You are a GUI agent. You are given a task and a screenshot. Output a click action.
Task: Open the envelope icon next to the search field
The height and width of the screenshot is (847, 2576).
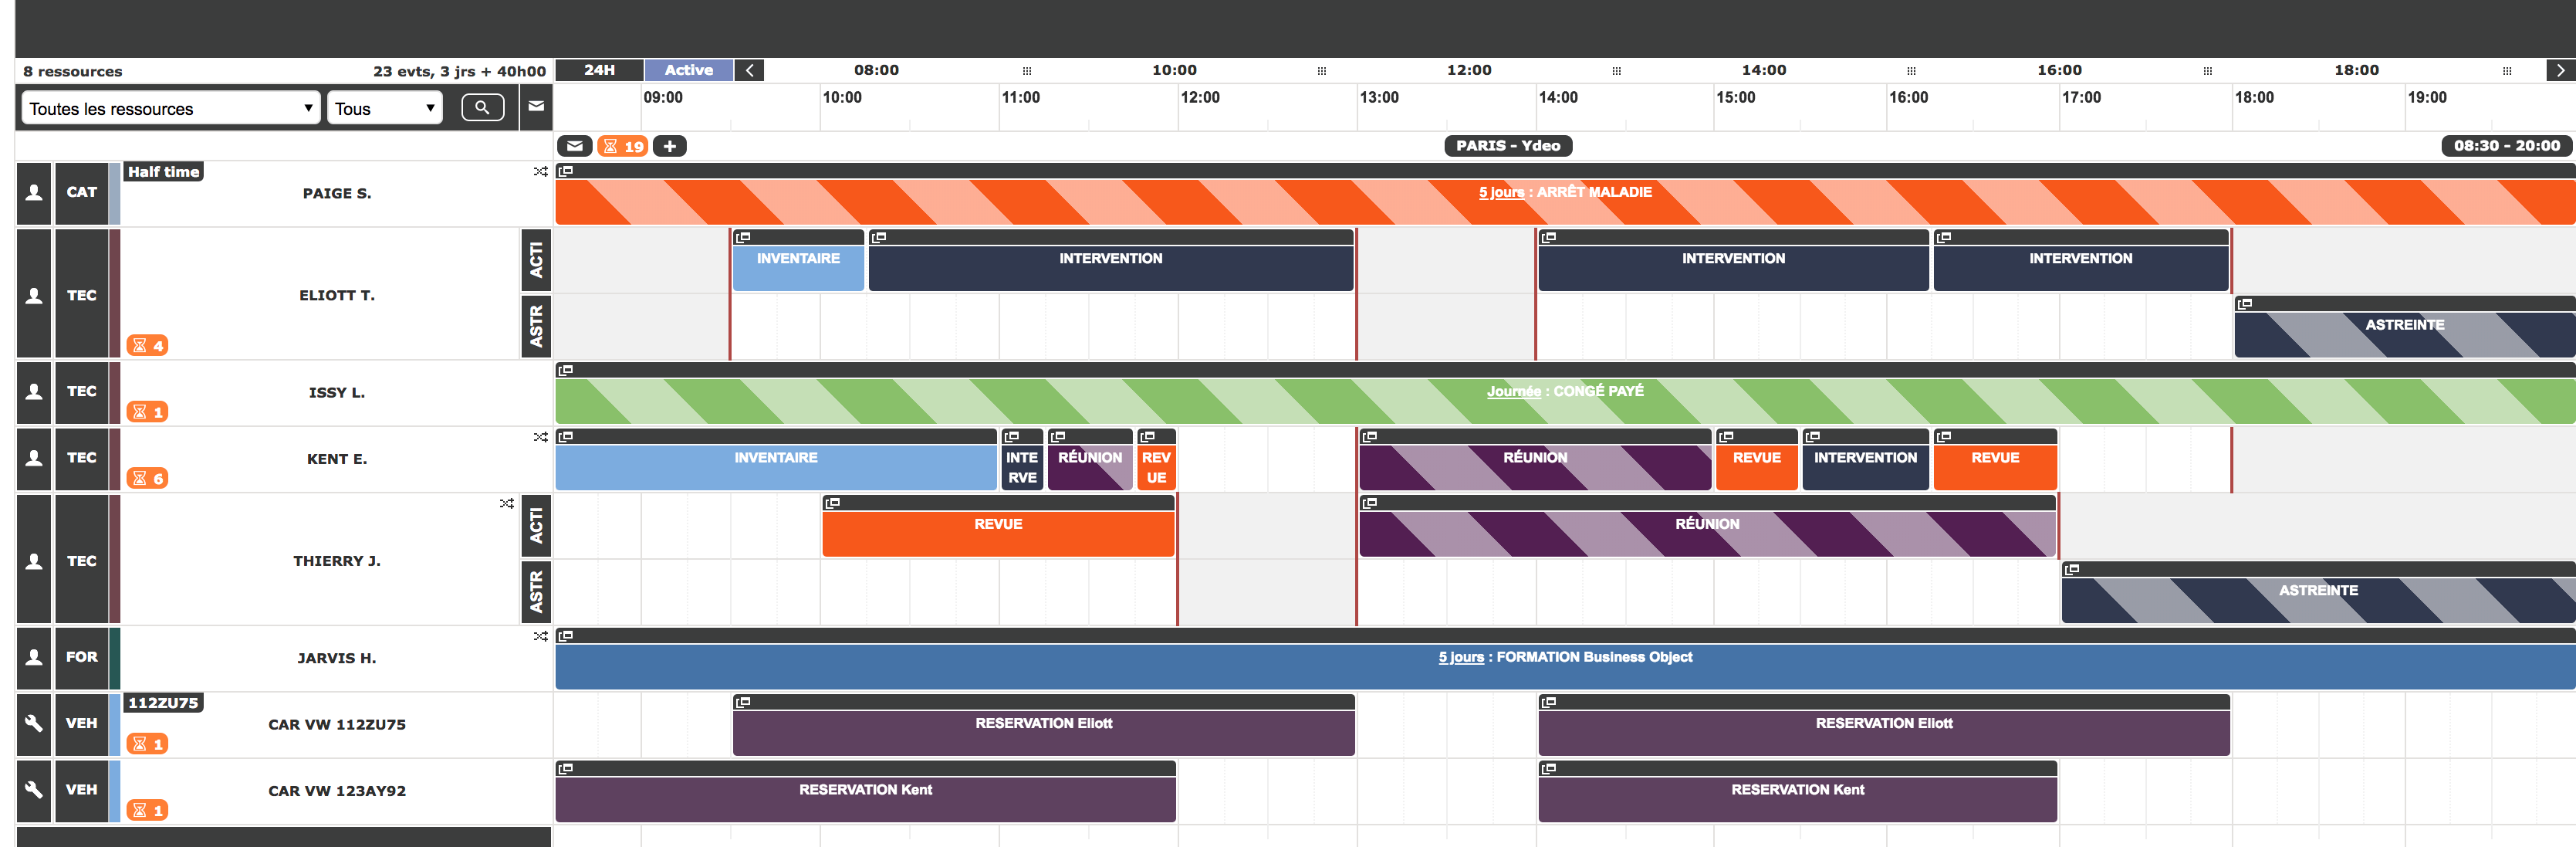(536, 107)
